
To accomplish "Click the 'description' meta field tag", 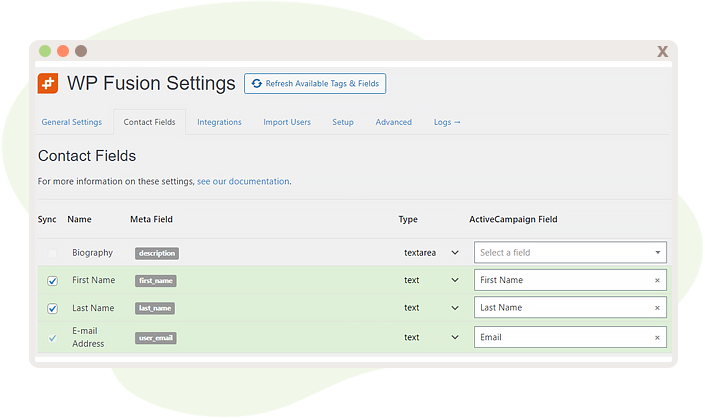I will (157, 253).
